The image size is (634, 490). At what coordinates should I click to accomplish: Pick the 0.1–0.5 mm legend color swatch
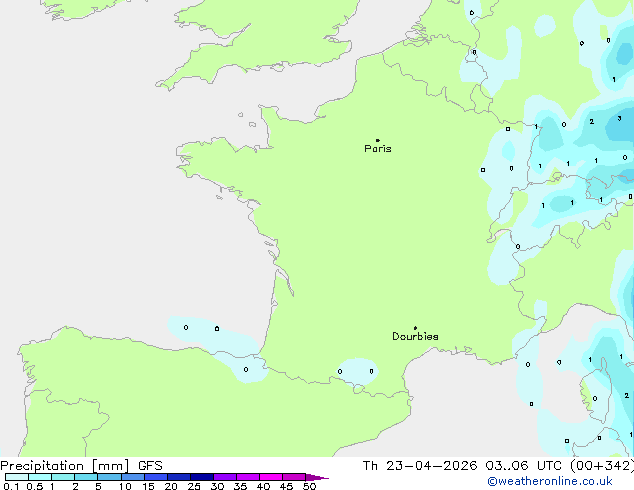pos(17,477)
